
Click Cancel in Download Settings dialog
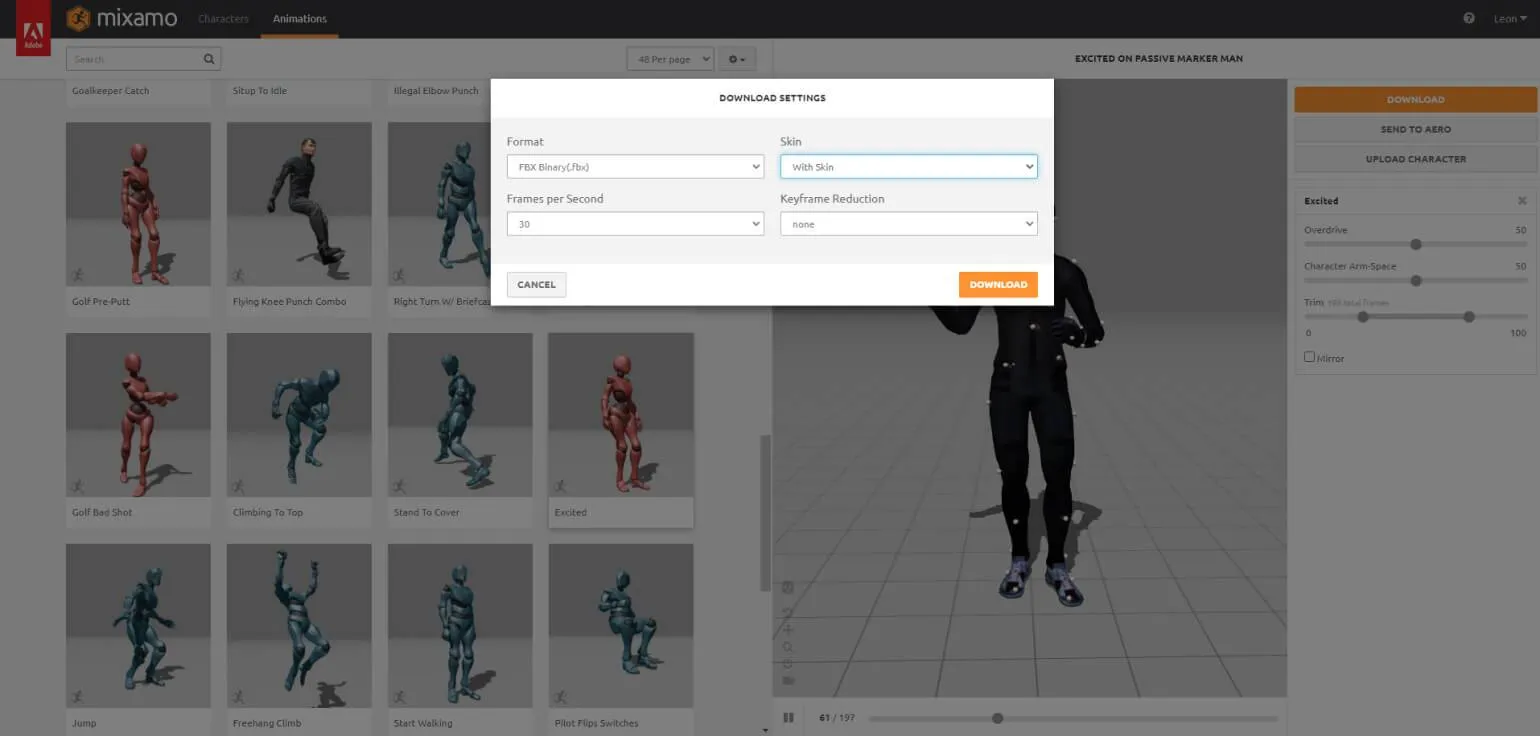click(x=536, y=285)
